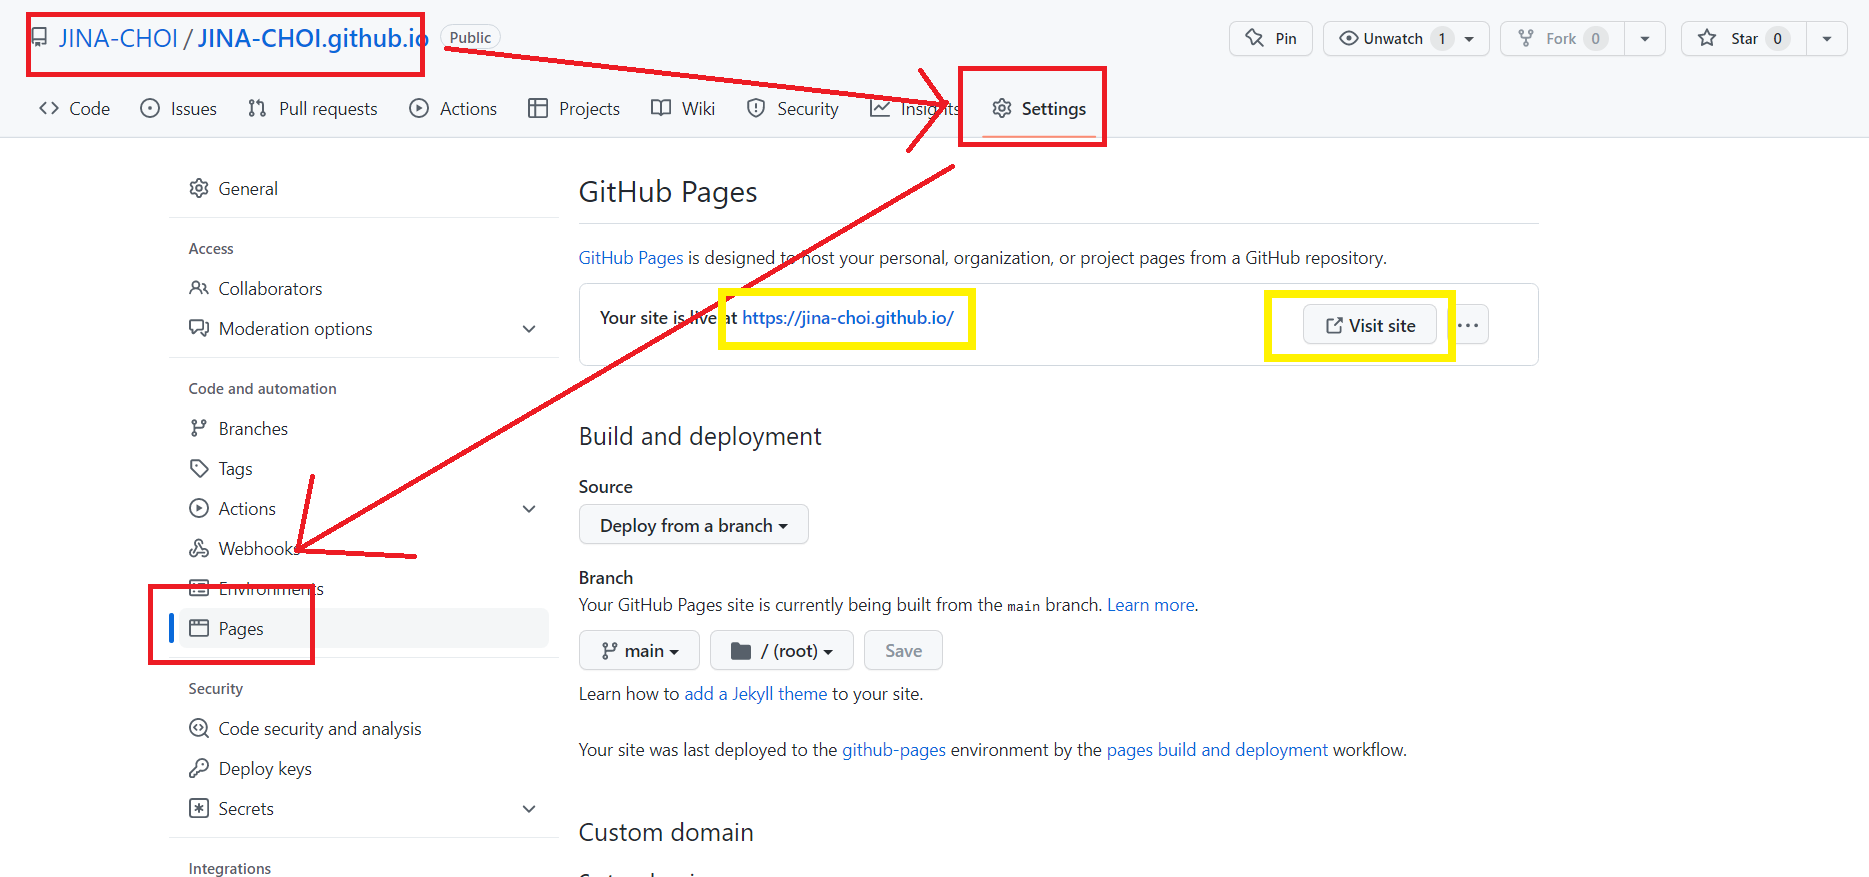
Task: Expand the sidebar Actions chevron
Action: (529, 508)
